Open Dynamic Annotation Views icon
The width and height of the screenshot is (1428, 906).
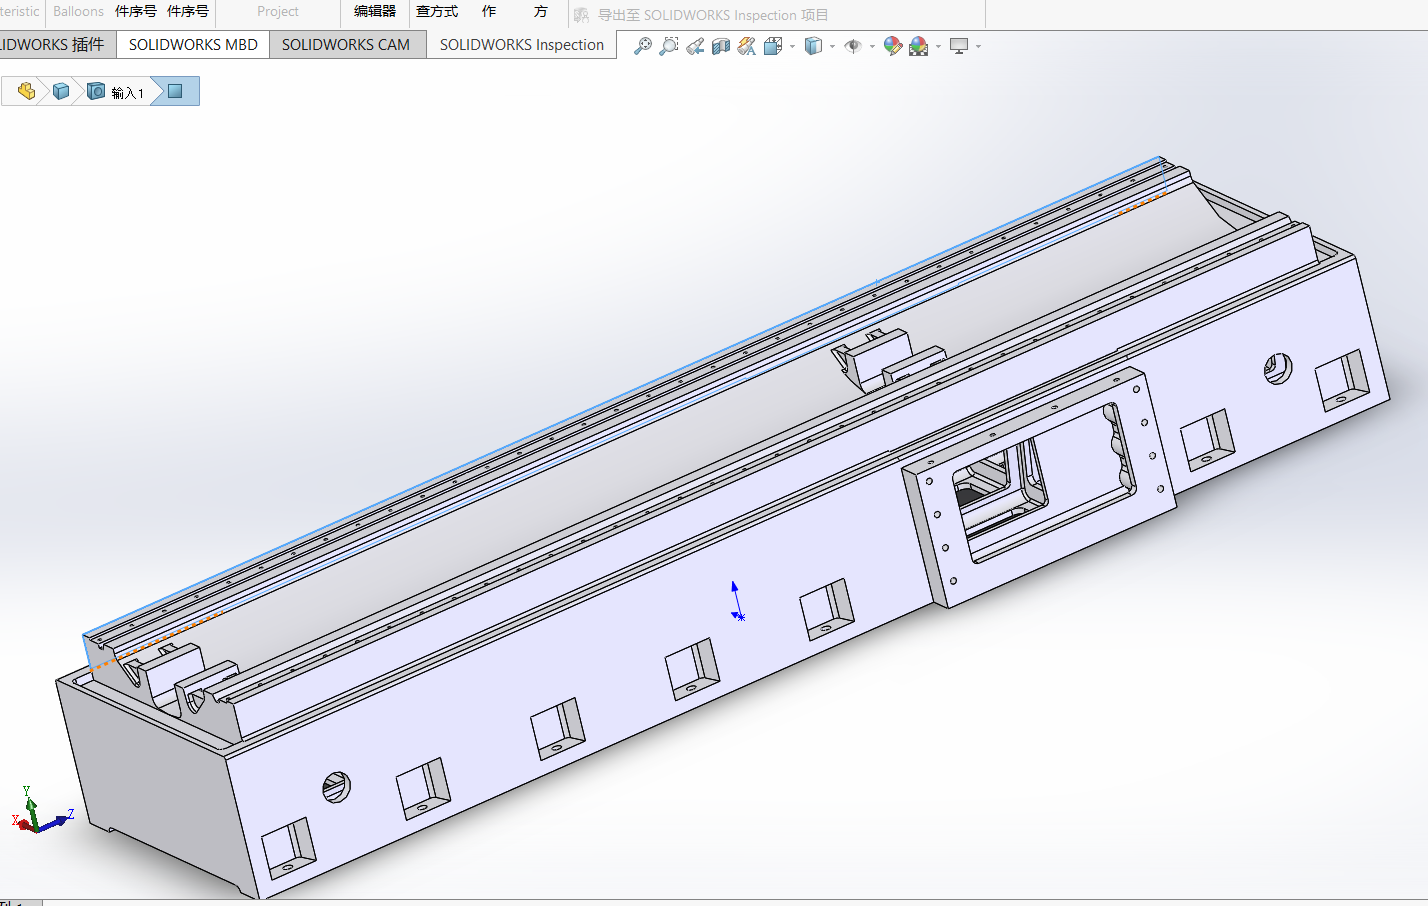747,46
